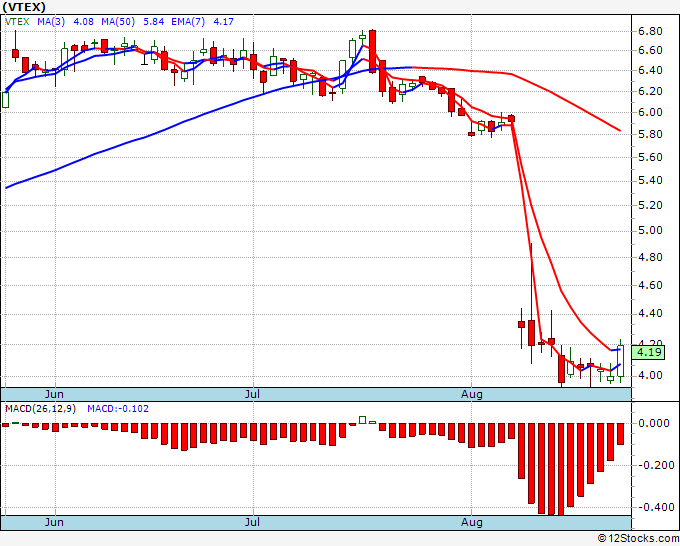Open the 12Stocks.com copyright link
Viewport: 680px width, 546px height.
[638, 539]
